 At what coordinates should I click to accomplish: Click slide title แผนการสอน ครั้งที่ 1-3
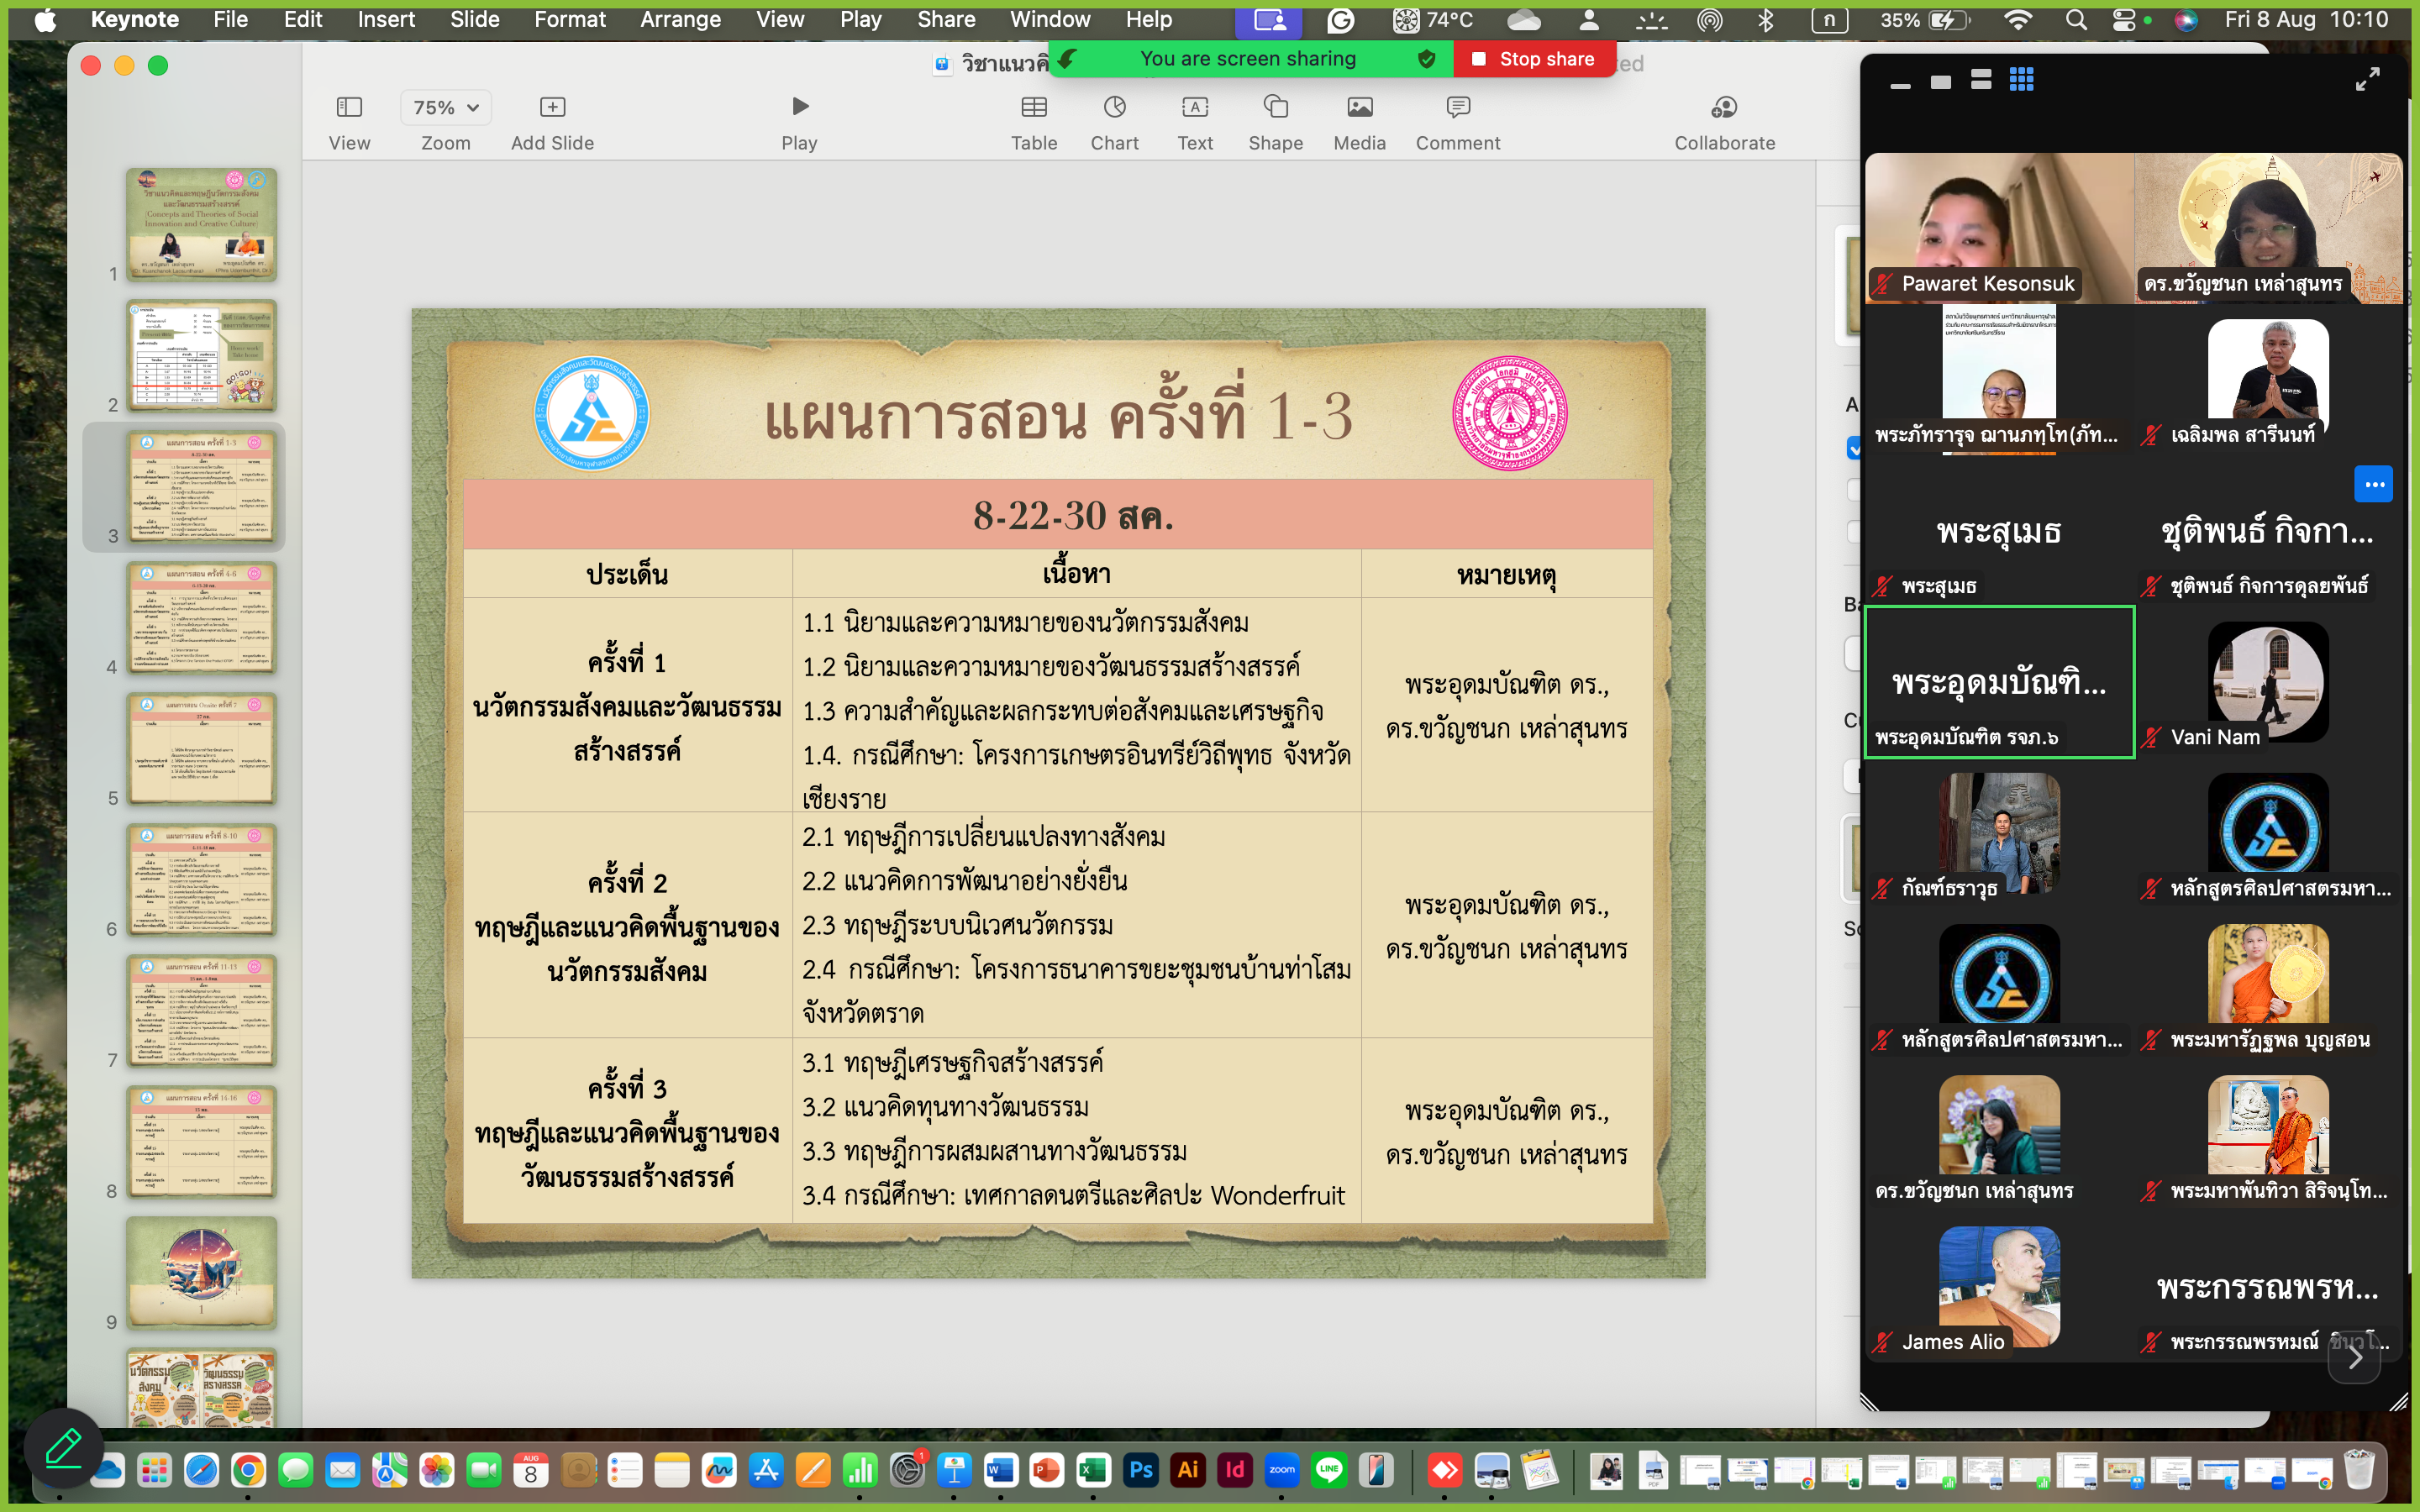1059,415
